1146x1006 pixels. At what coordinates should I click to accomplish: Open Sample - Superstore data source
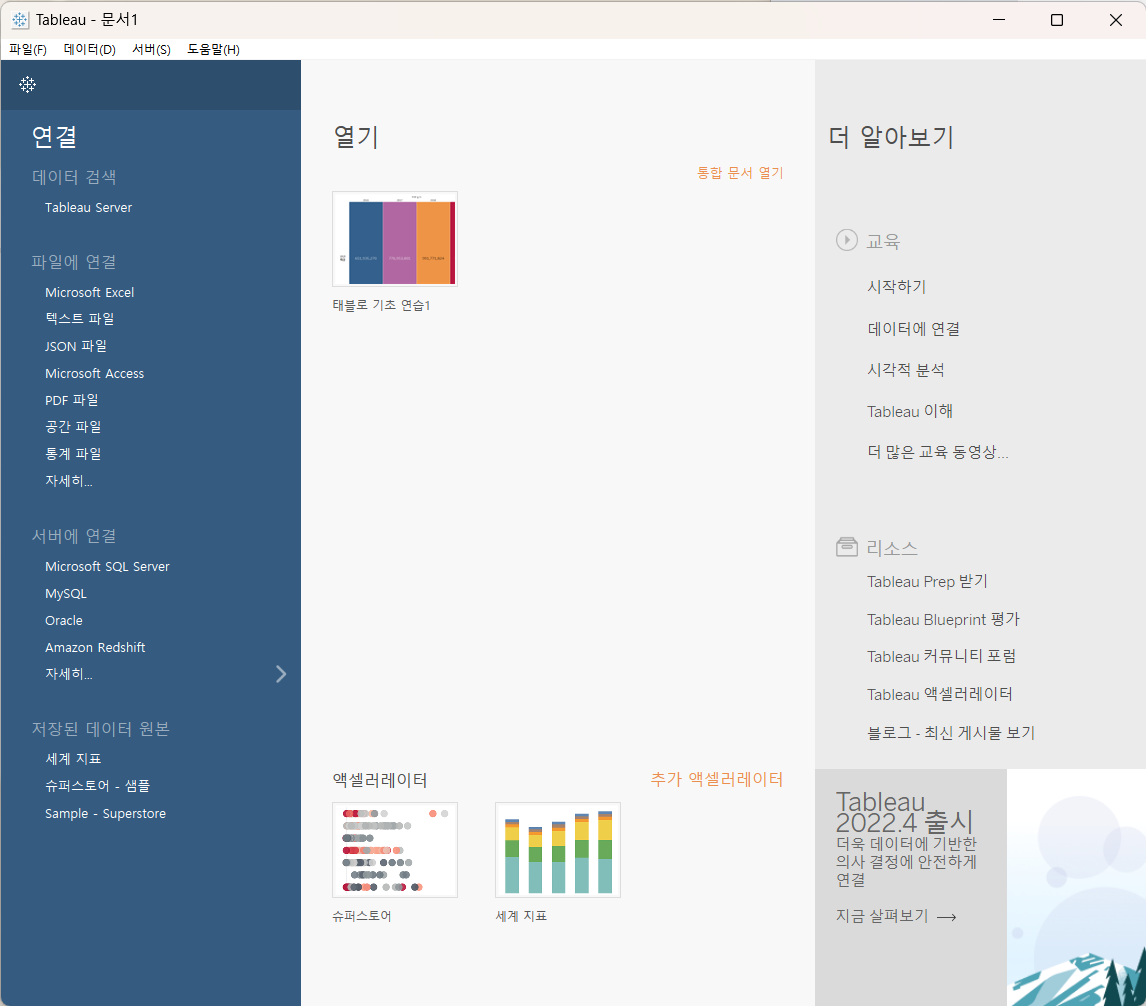(x=105, y=814)
